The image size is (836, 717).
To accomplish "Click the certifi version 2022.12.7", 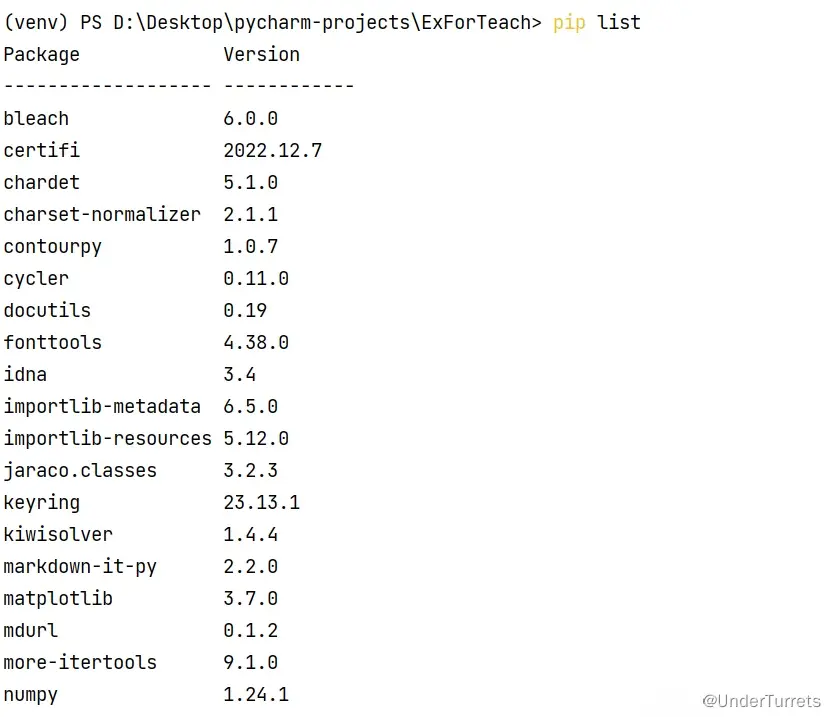I will click(x=272, y=150).
